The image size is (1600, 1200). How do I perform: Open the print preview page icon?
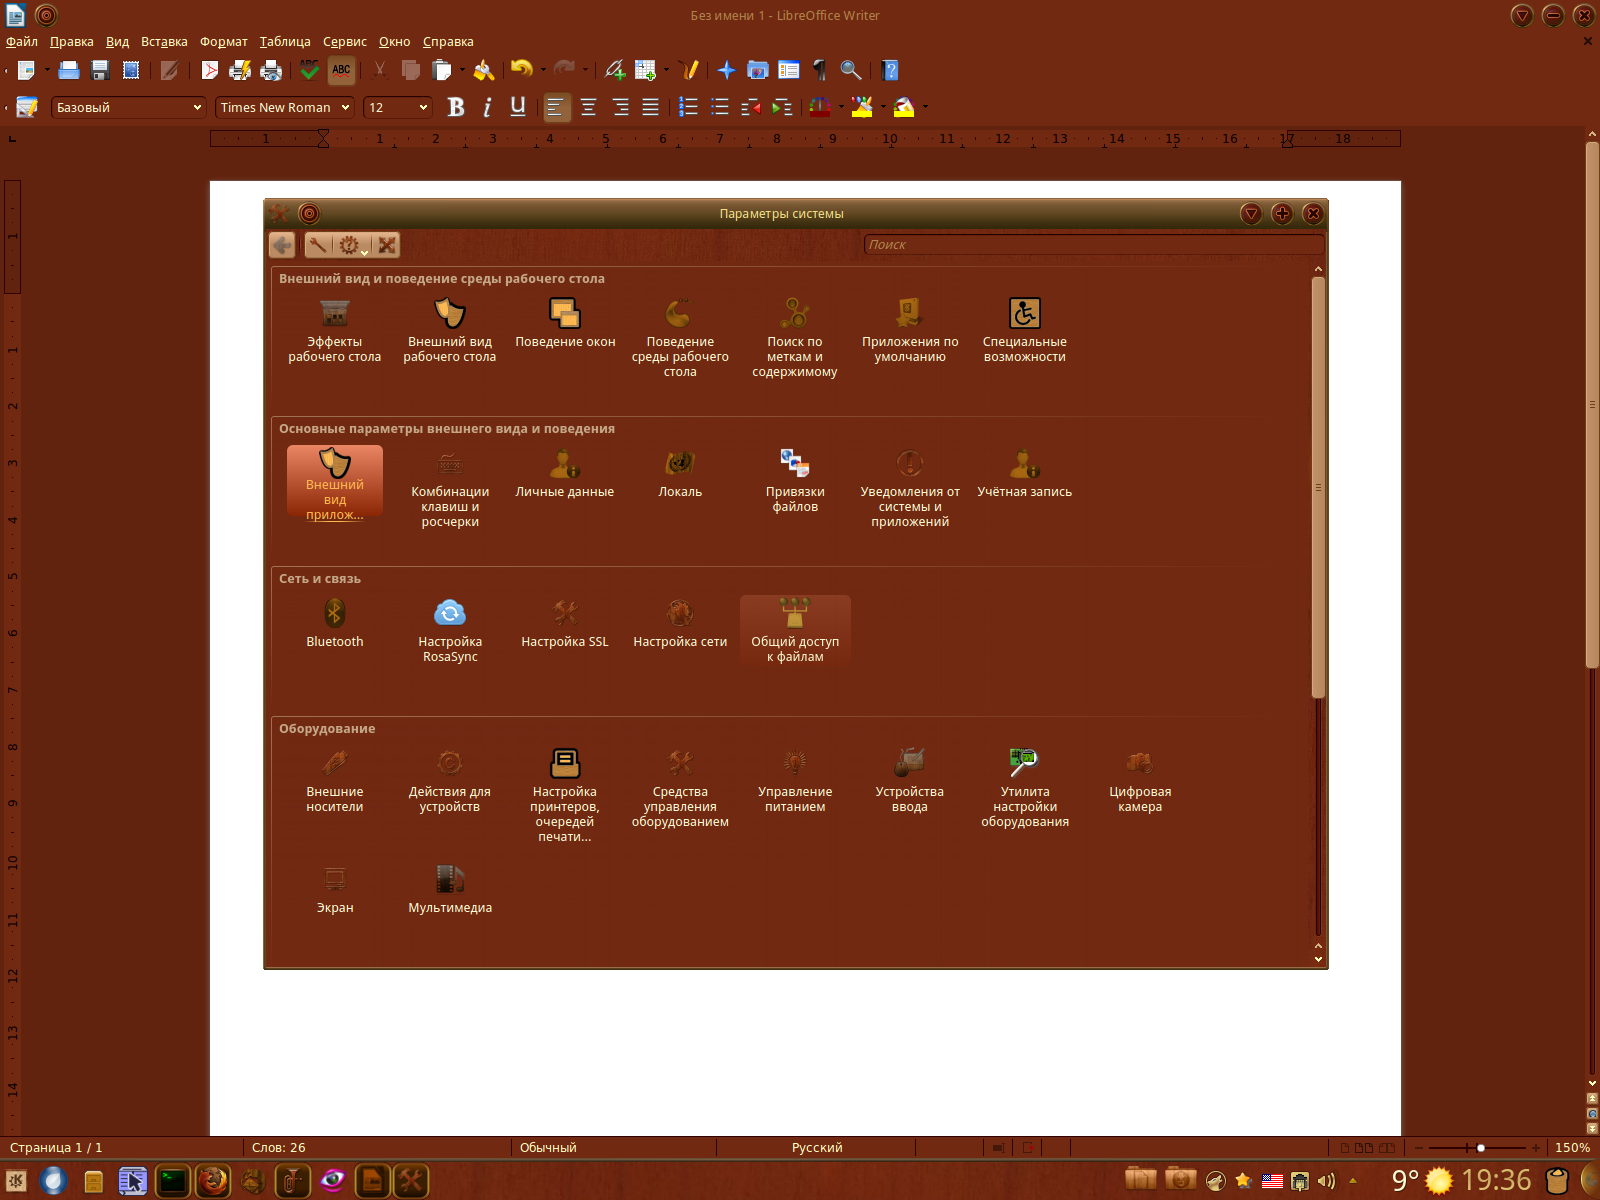click(x=270, y=70)
